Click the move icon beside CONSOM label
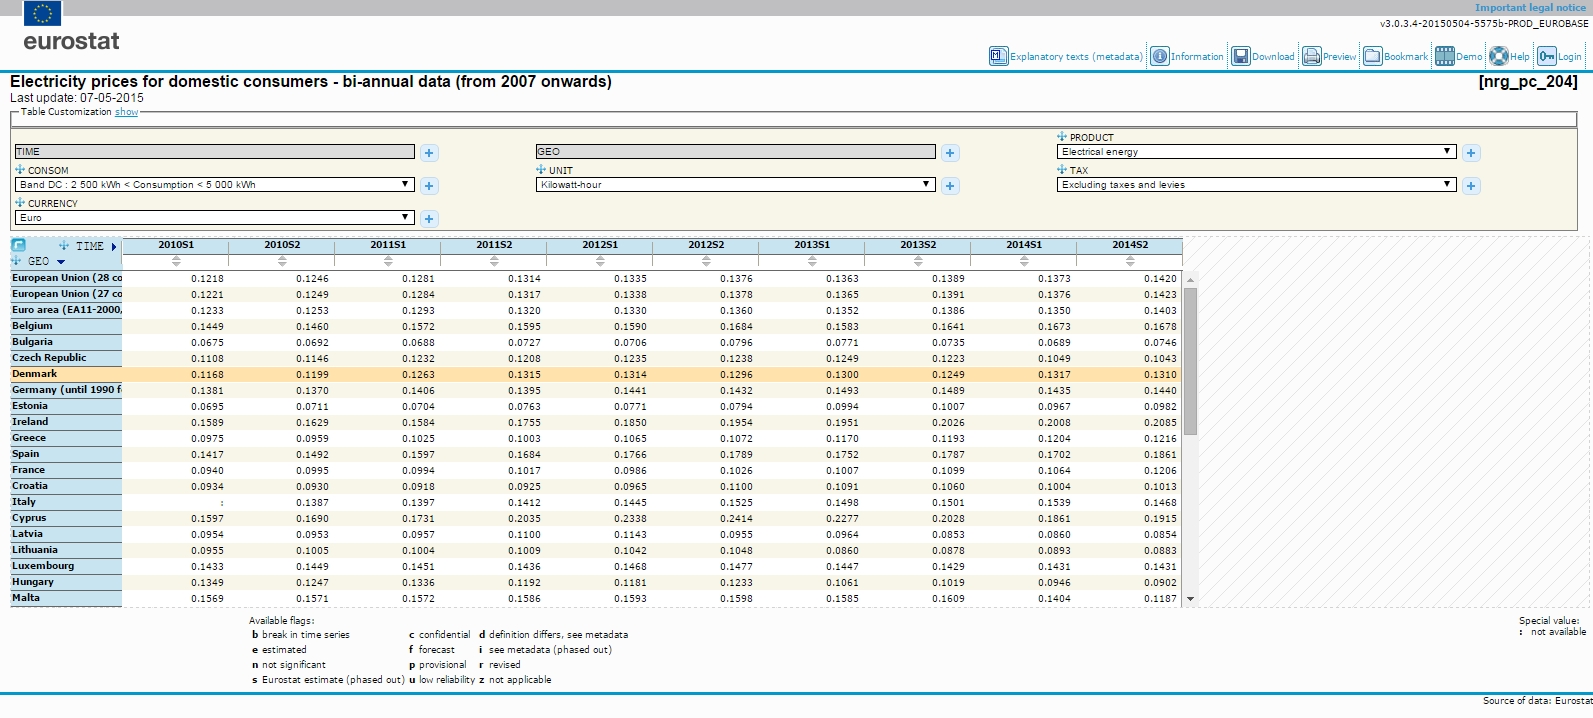1593x718 pixels. [20, 170]
